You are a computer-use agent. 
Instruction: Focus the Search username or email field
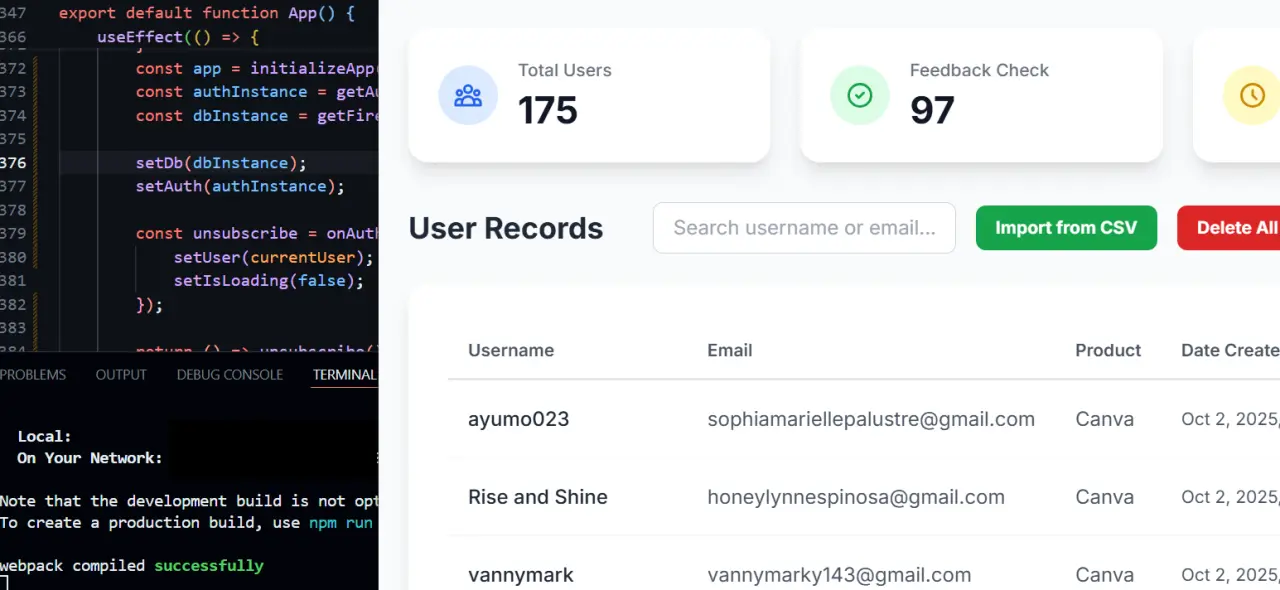[804, 228]
